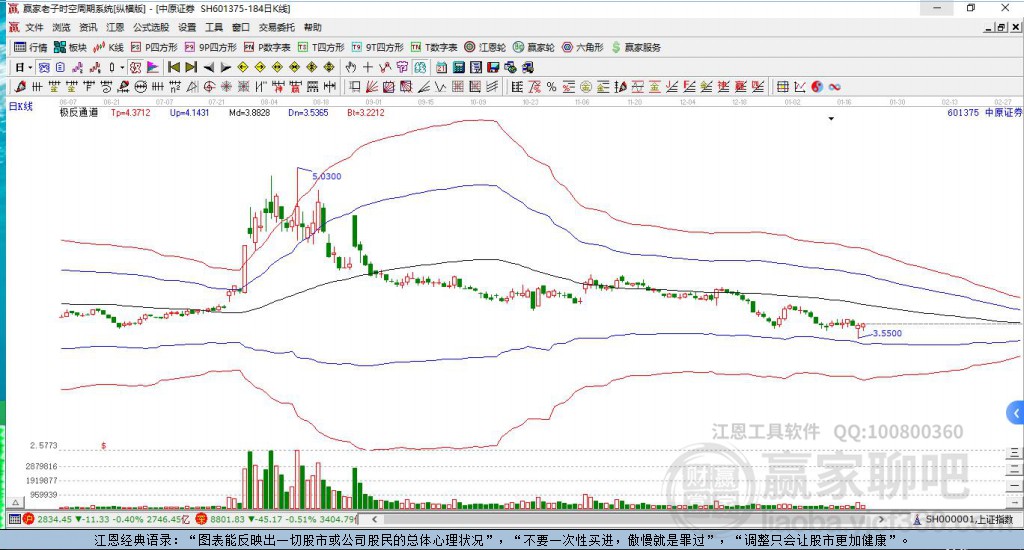Select the red pencil drawing tool
The height and width of the screenshot is (550, 1024).
coord(20,86)
